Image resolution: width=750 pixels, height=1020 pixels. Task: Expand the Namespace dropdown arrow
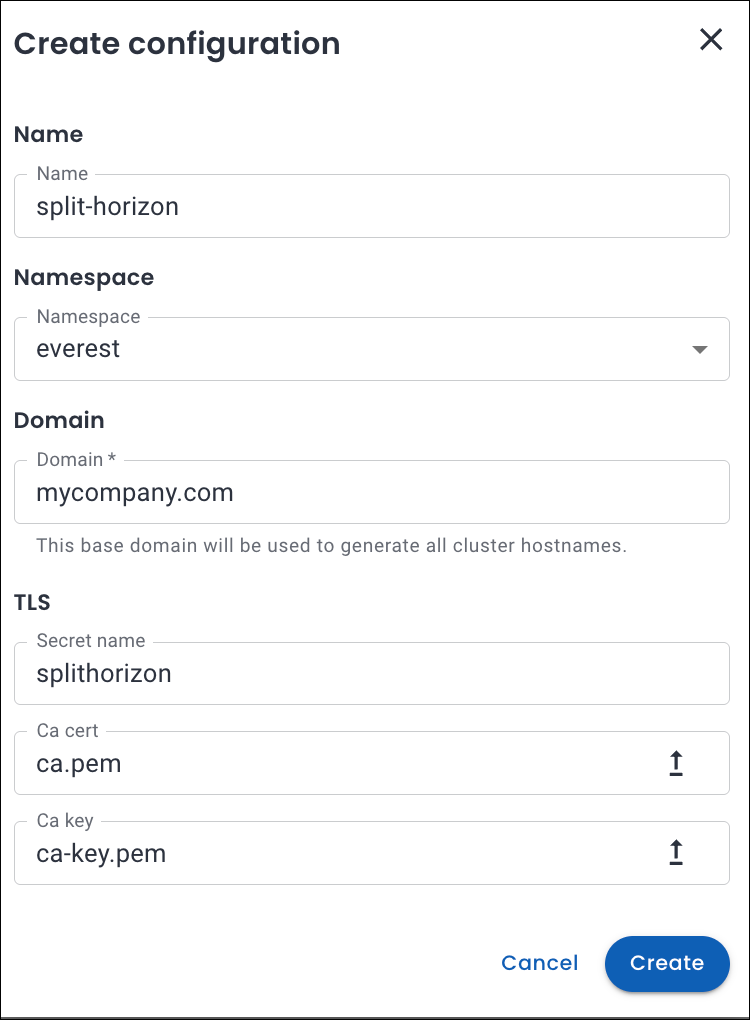click(700, 349)
